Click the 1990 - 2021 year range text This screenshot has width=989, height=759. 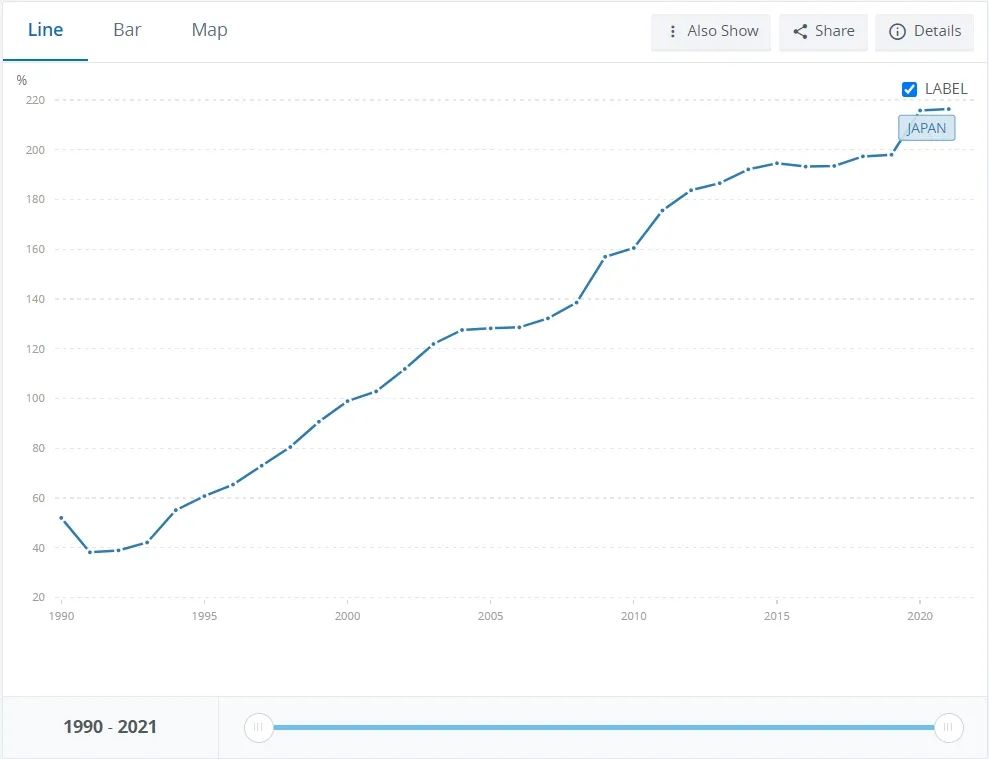point(110,727)
